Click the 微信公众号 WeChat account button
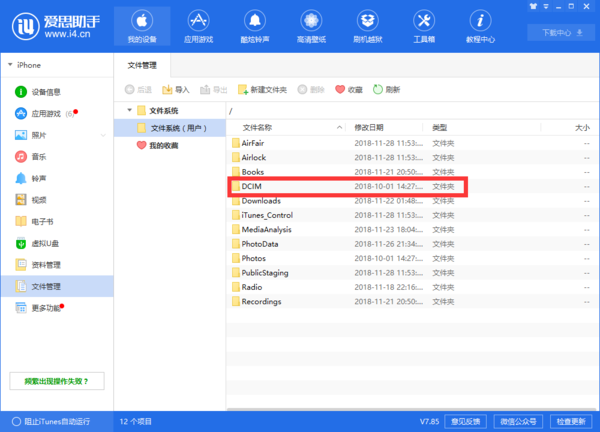The image size is (600, 432). (518, 422)
